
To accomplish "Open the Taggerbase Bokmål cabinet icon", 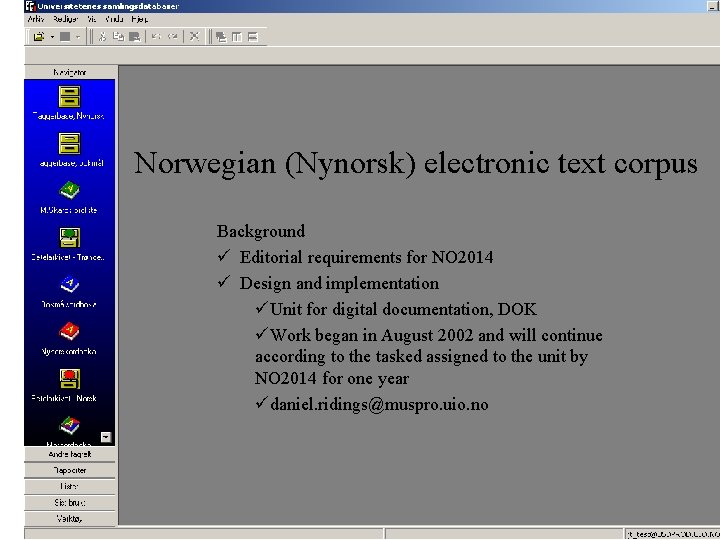I will [x=69, y=143].
